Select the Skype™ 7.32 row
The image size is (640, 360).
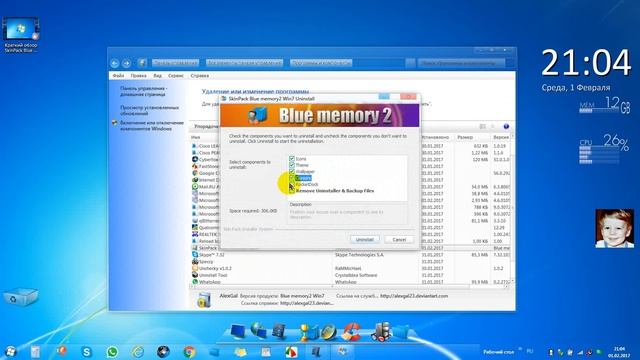[x=350, y=255]
